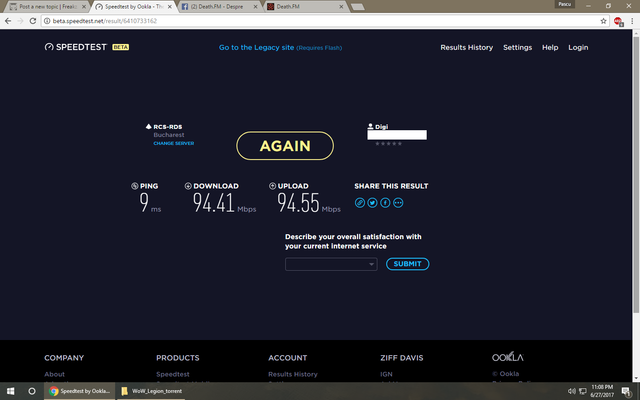Click Login in the top navigation
The height and width of the screenshot is (400, 640).
(x=578, y=47)
